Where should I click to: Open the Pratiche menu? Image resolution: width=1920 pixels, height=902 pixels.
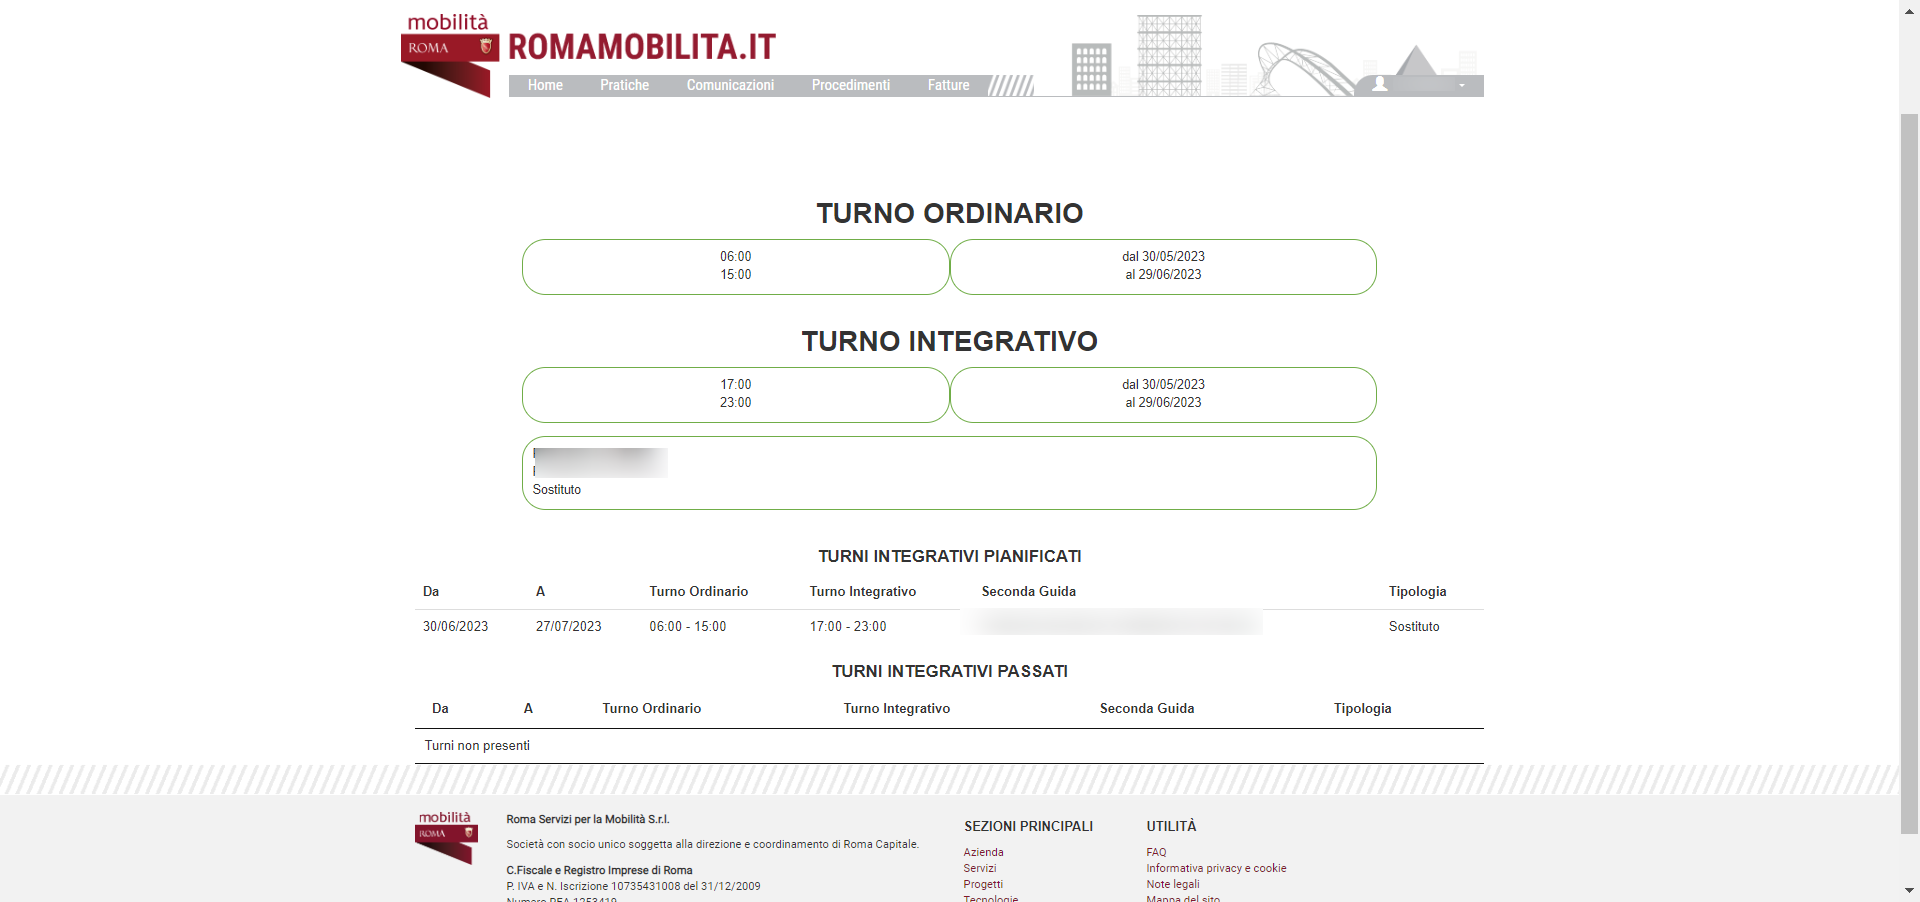click(624, 86)
